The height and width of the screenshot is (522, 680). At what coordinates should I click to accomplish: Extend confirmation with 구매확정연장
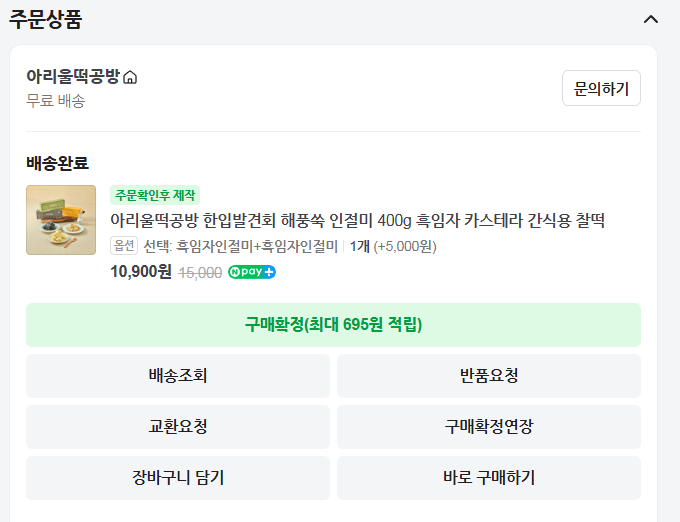488,427
